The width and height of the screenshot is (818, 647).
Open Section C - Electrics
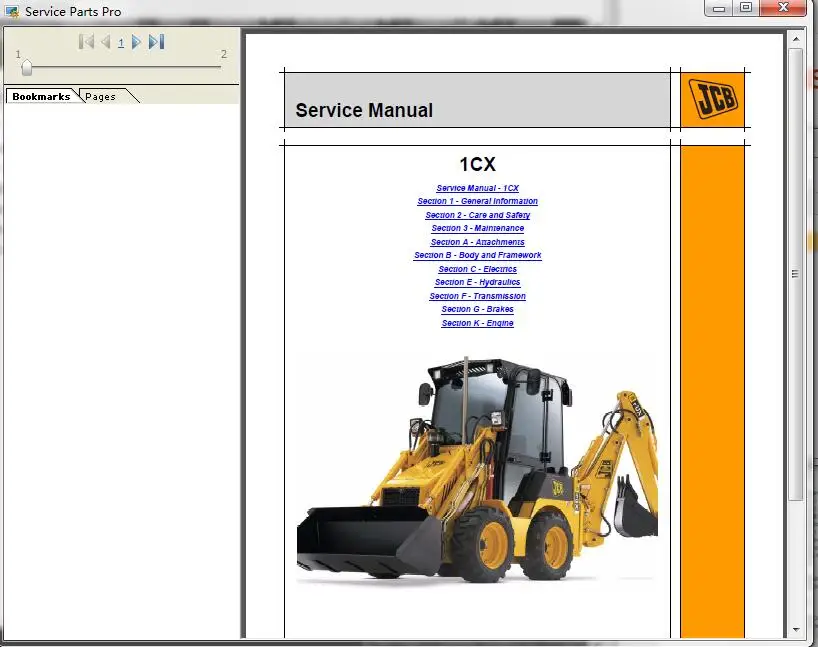[x=477, y=269]
